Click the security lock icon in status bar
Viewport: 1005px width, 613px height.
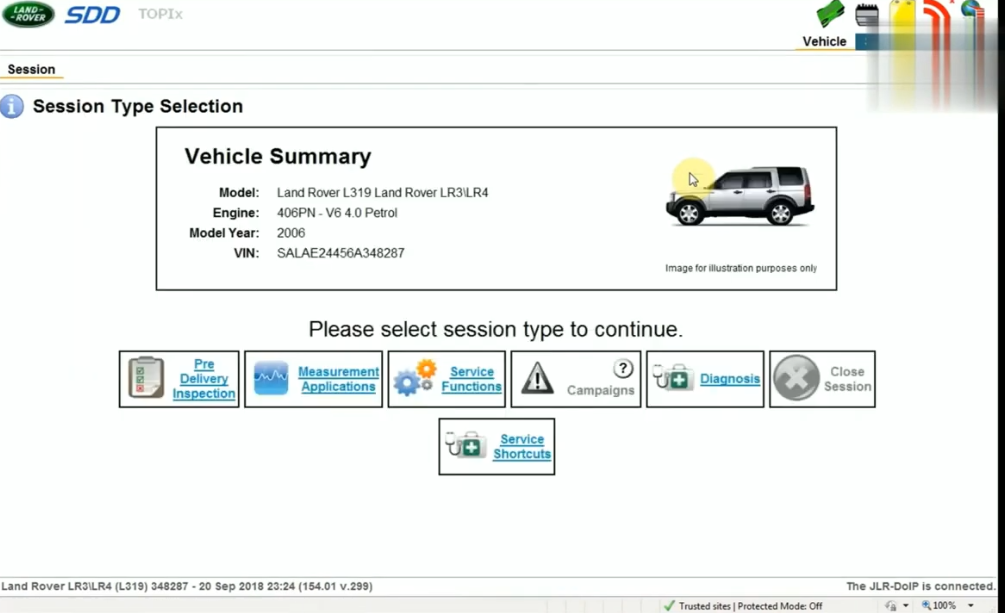[x=891, y=605]
